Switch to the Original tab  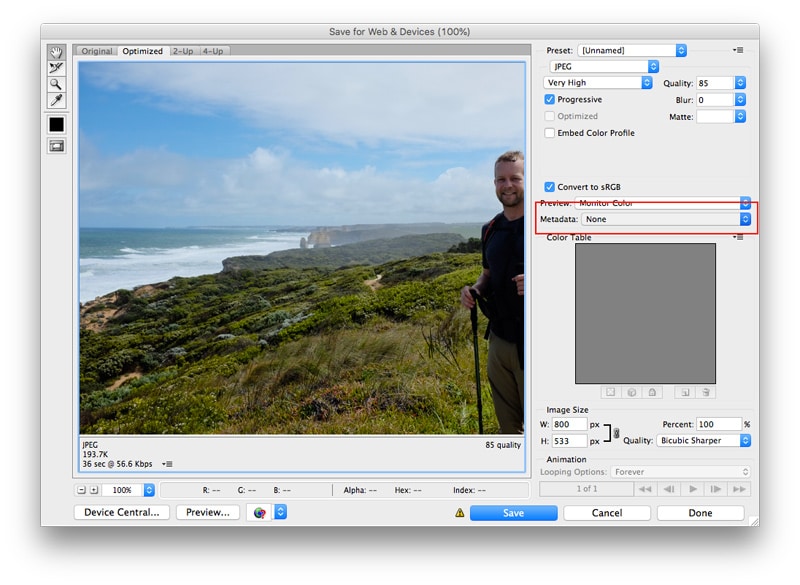(x=97, y=51)
